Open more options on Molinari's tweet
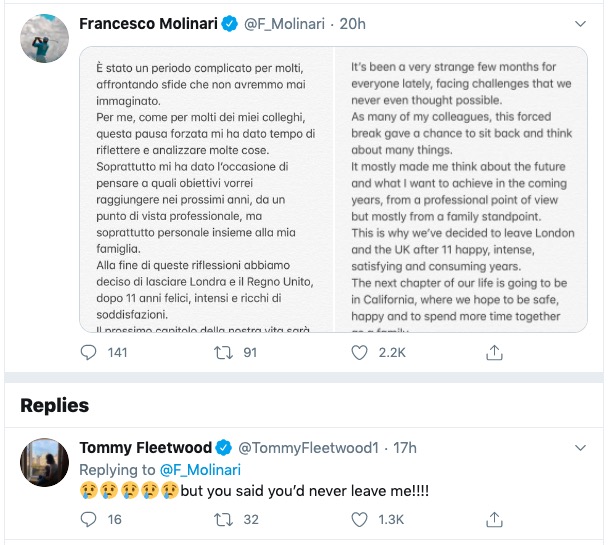This screenshot has width=608, height=545. (581, 23)
